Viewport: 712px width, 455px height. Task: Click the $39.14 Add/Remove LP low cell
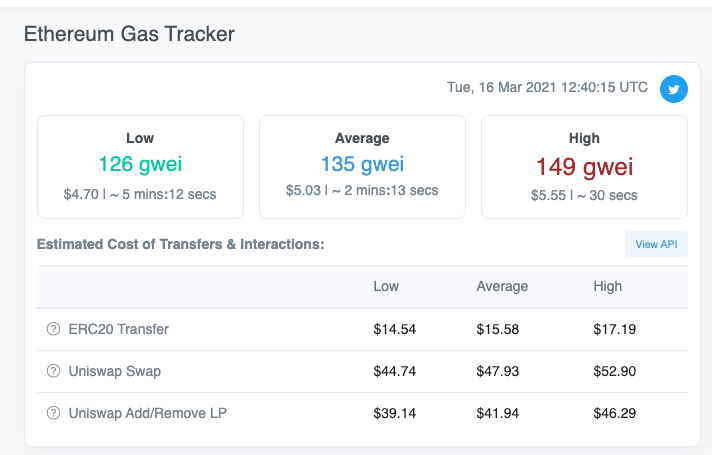click(395, 413)
